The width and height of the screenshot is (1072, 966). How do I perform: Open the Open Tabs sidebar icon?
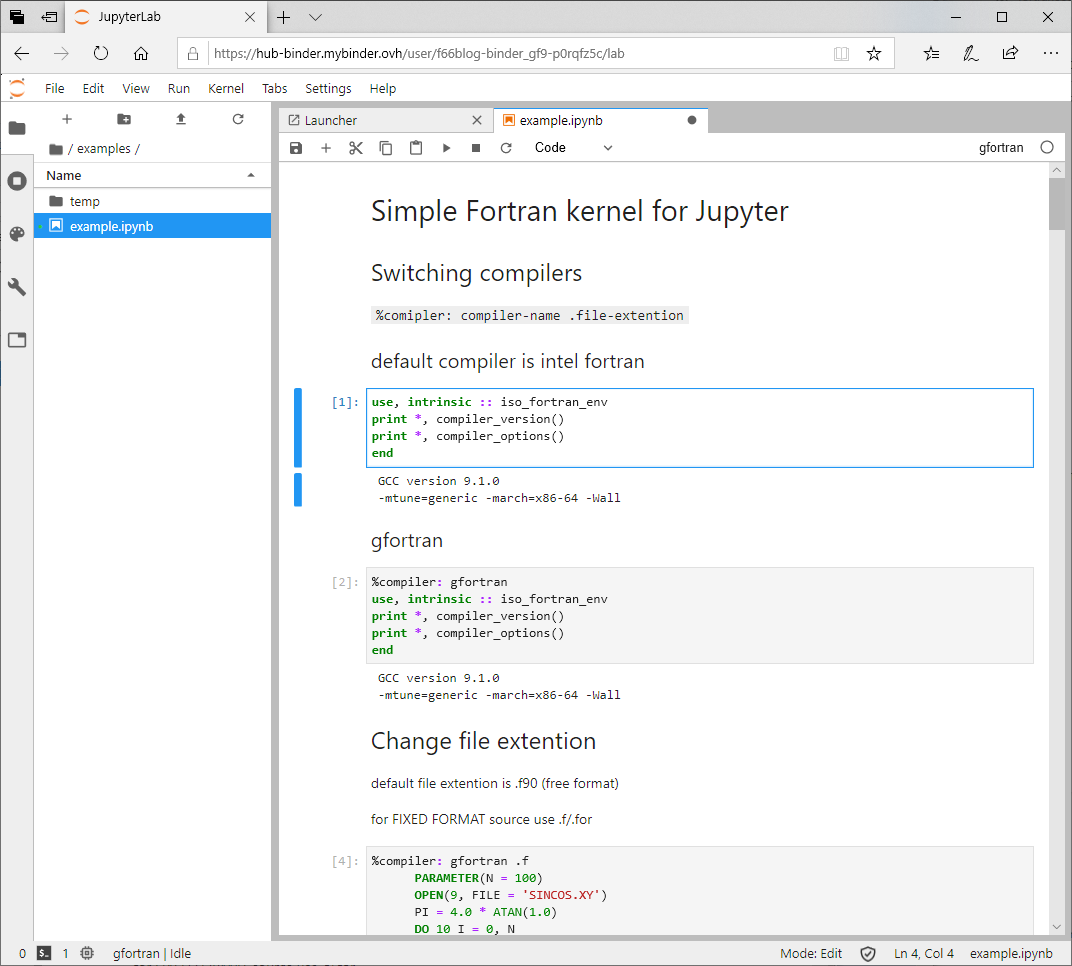point(17,340)
